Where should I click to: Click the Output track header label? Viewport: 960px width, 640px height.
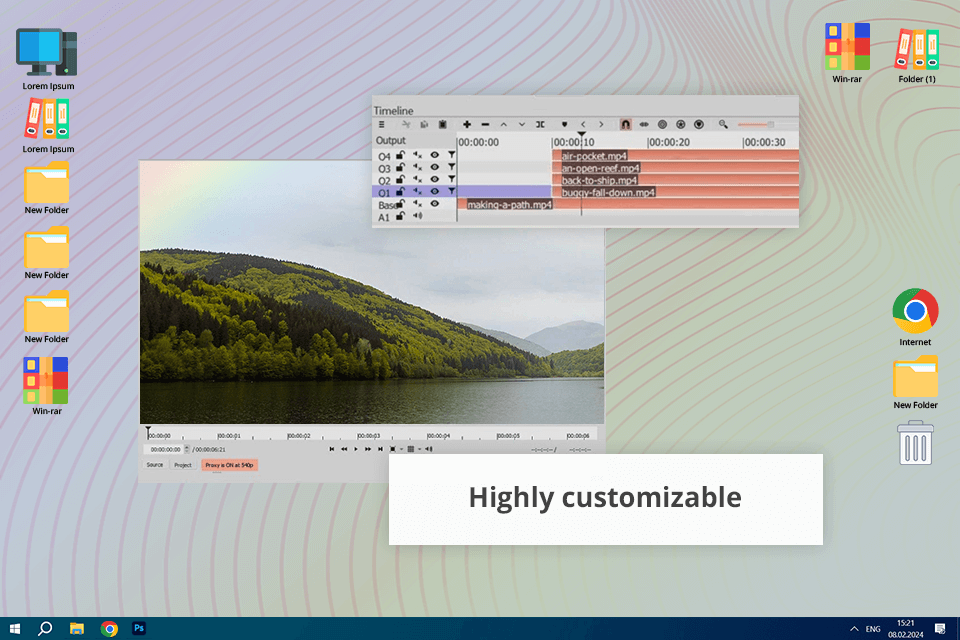click(x=391, y=140)
